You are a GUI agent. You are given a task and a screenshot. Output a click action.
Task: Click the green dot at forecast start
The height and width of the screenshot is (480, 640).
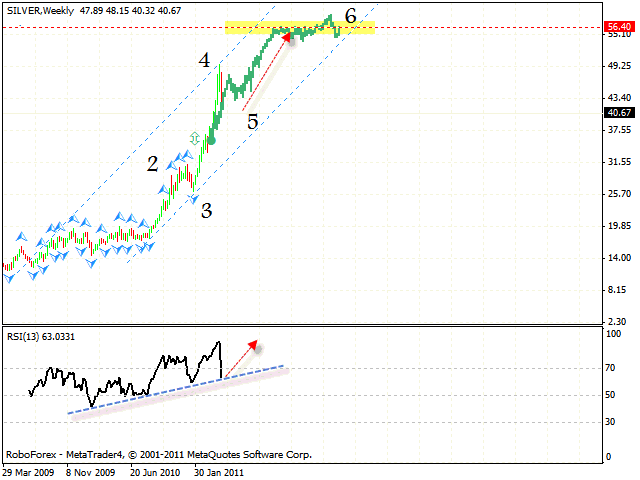tap(211, 141)
